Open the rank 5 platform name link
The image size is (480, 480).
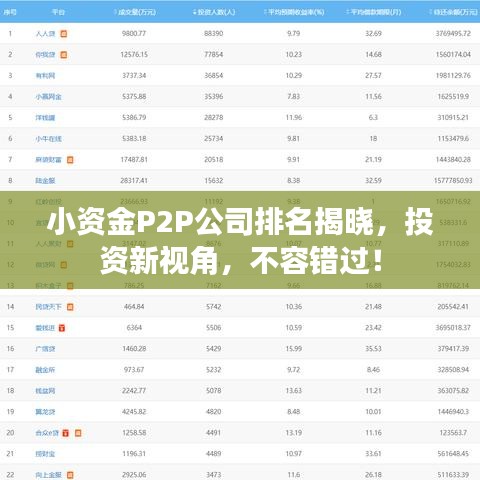pyautogui.click(x=45, y=118)
